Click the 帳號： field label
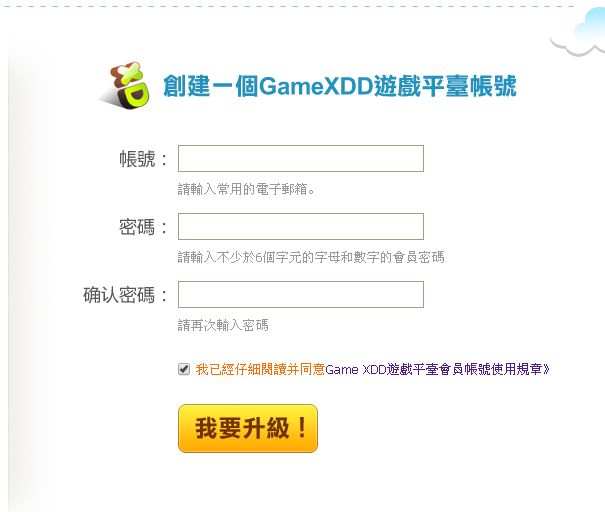This screenshot has width=605, height=512. 143,159
